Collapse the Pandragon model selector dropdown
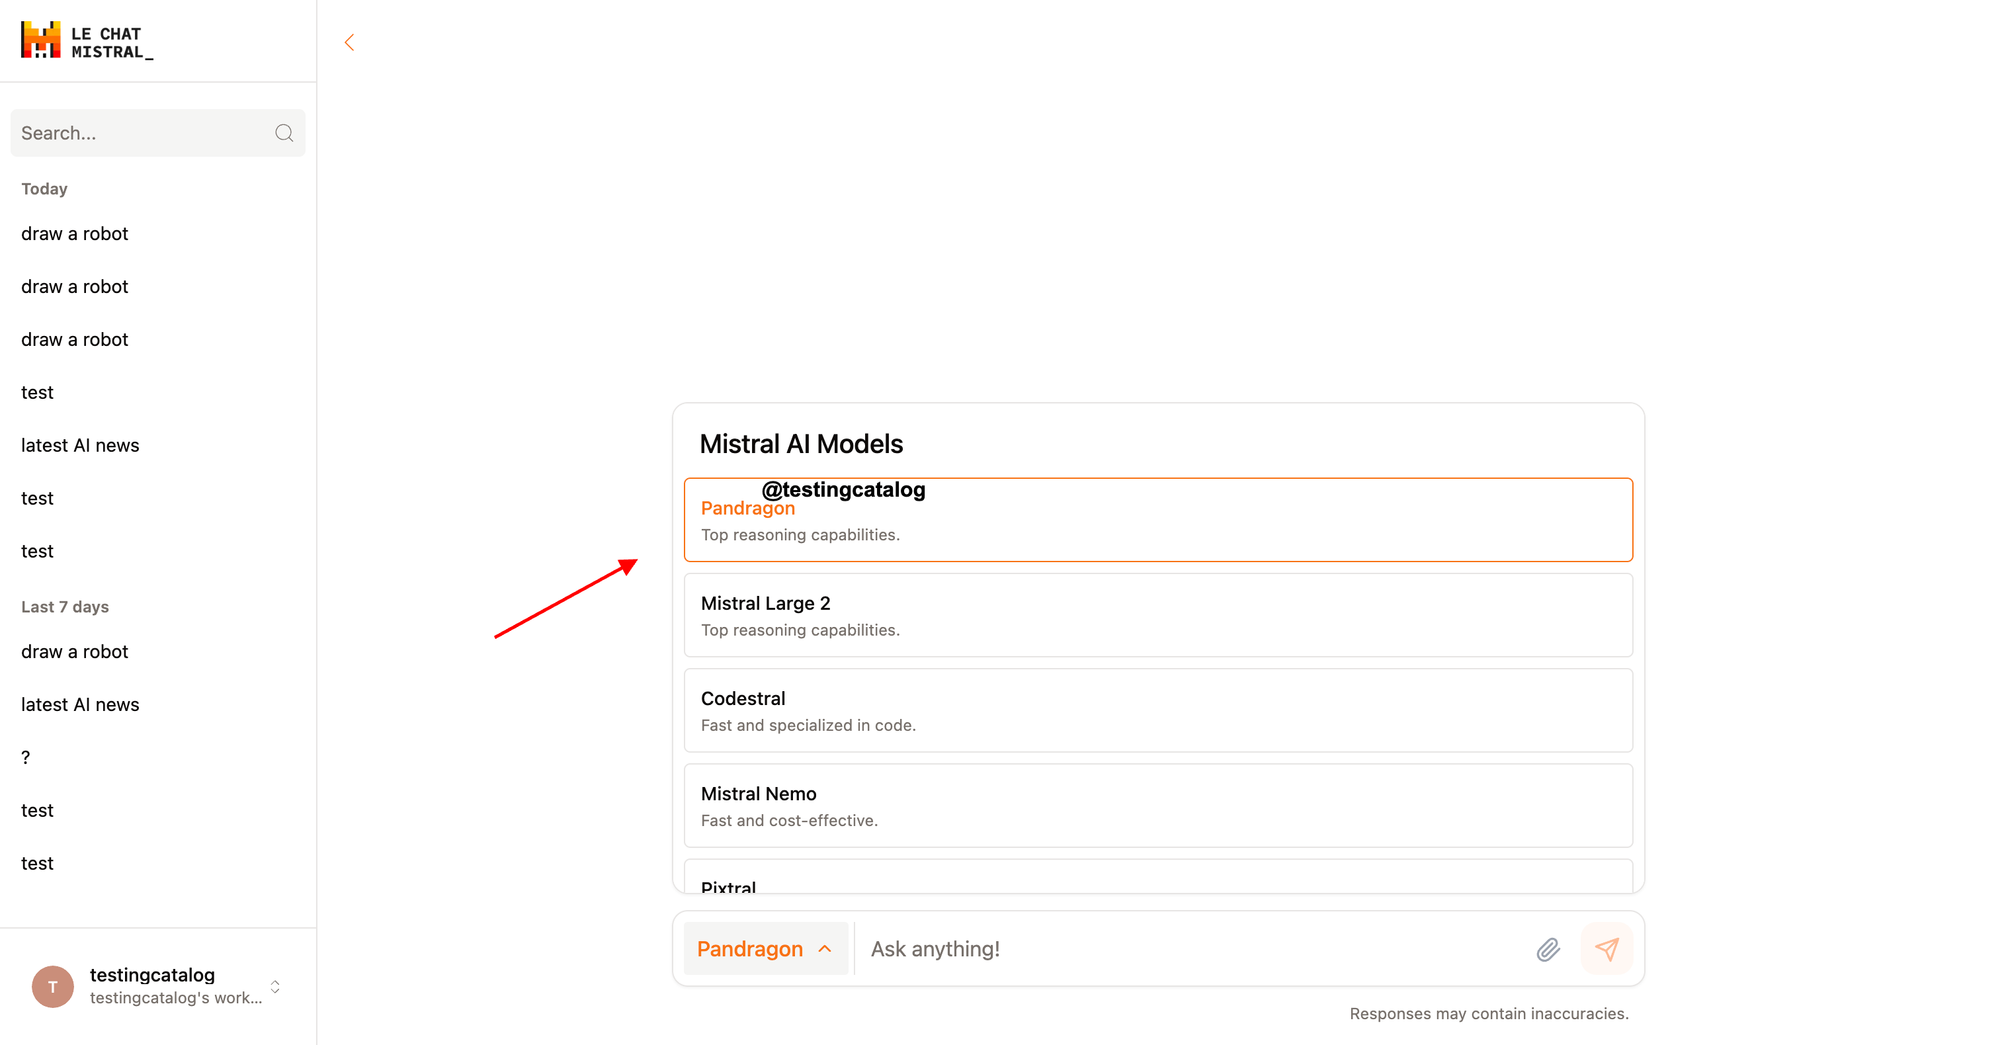 click(765, 949)
